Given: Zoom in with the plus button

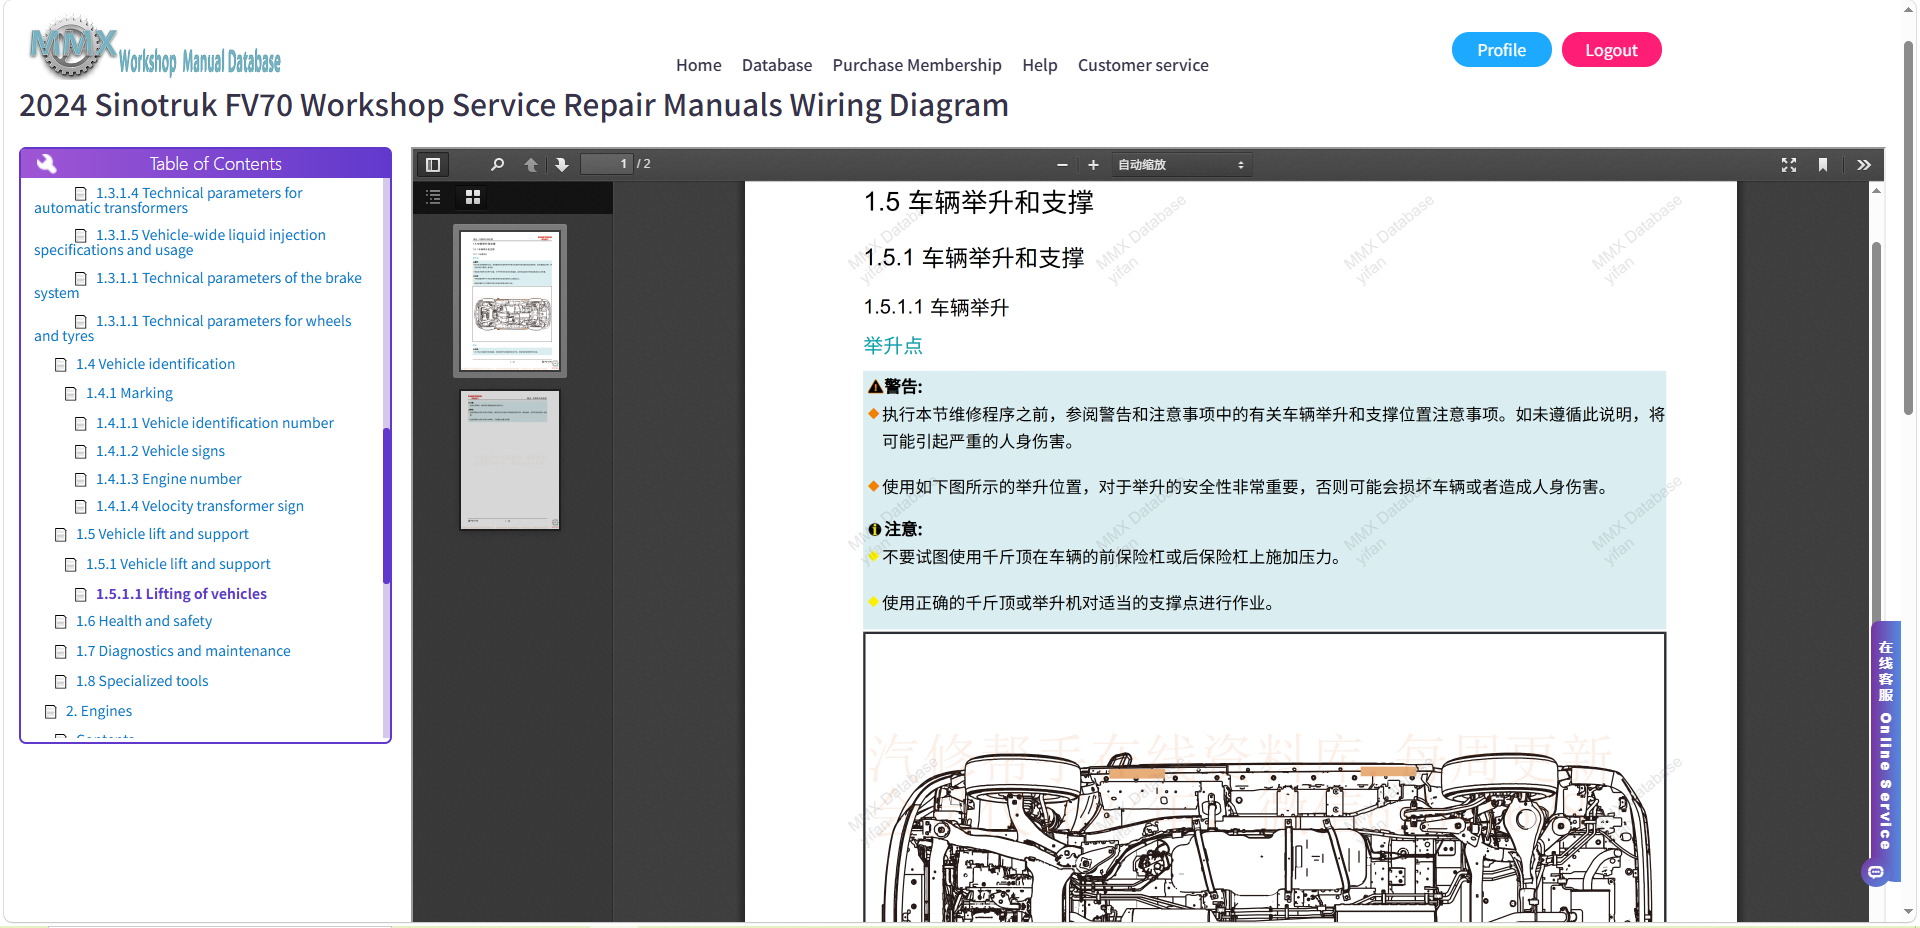Looking at the screenshot, I should pyautogui.click(x=1093, y=165).
